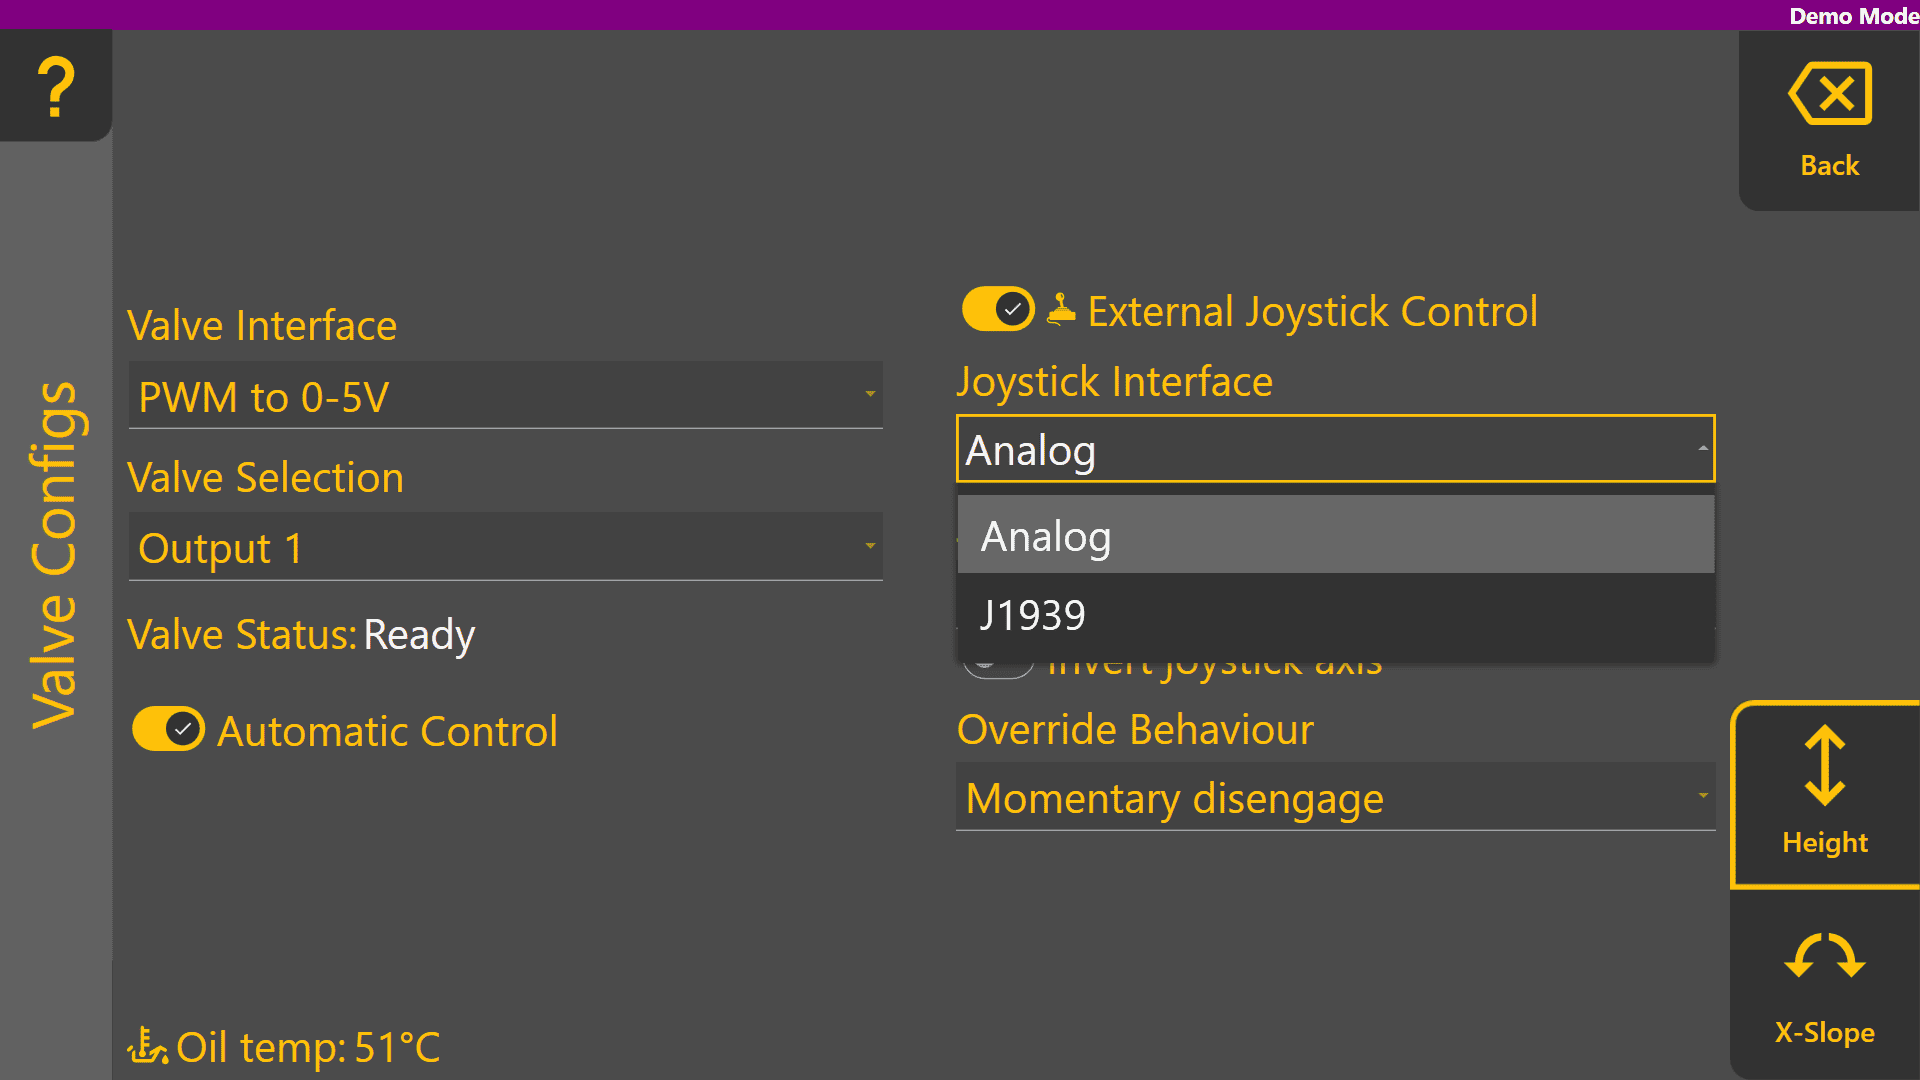The height and width of the screenshot is (1080, 1920).
Task: Click the Oil temp 51°C readout
Action: 308,1047
